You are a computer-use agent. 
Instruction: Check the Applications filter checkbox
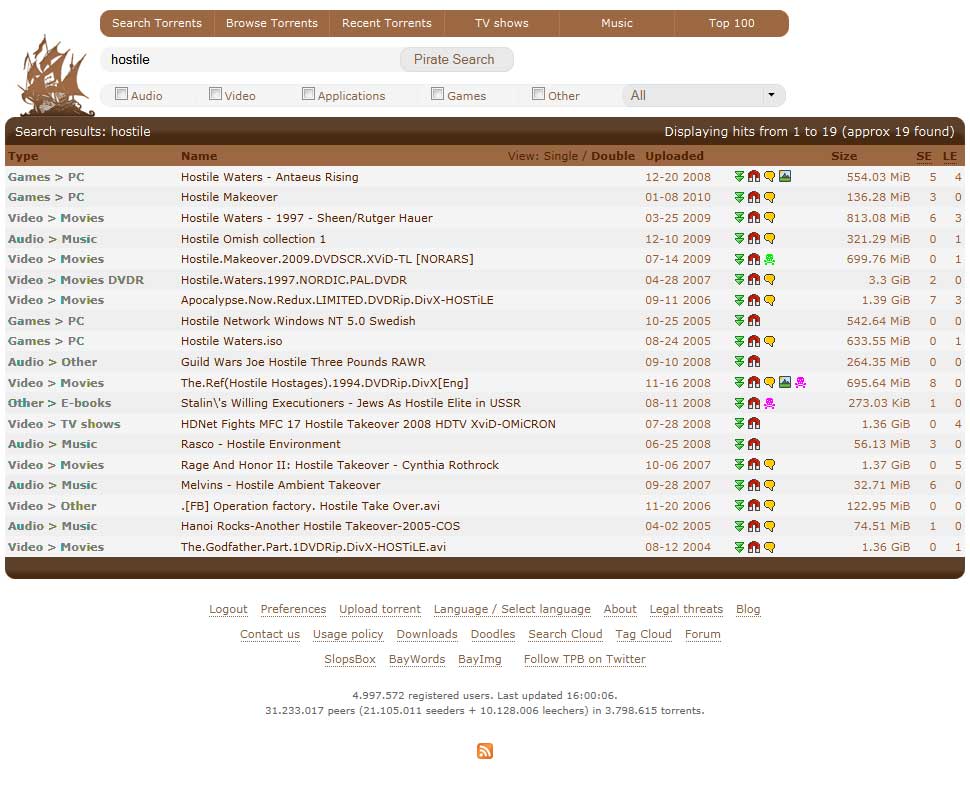tap(308, 93)
